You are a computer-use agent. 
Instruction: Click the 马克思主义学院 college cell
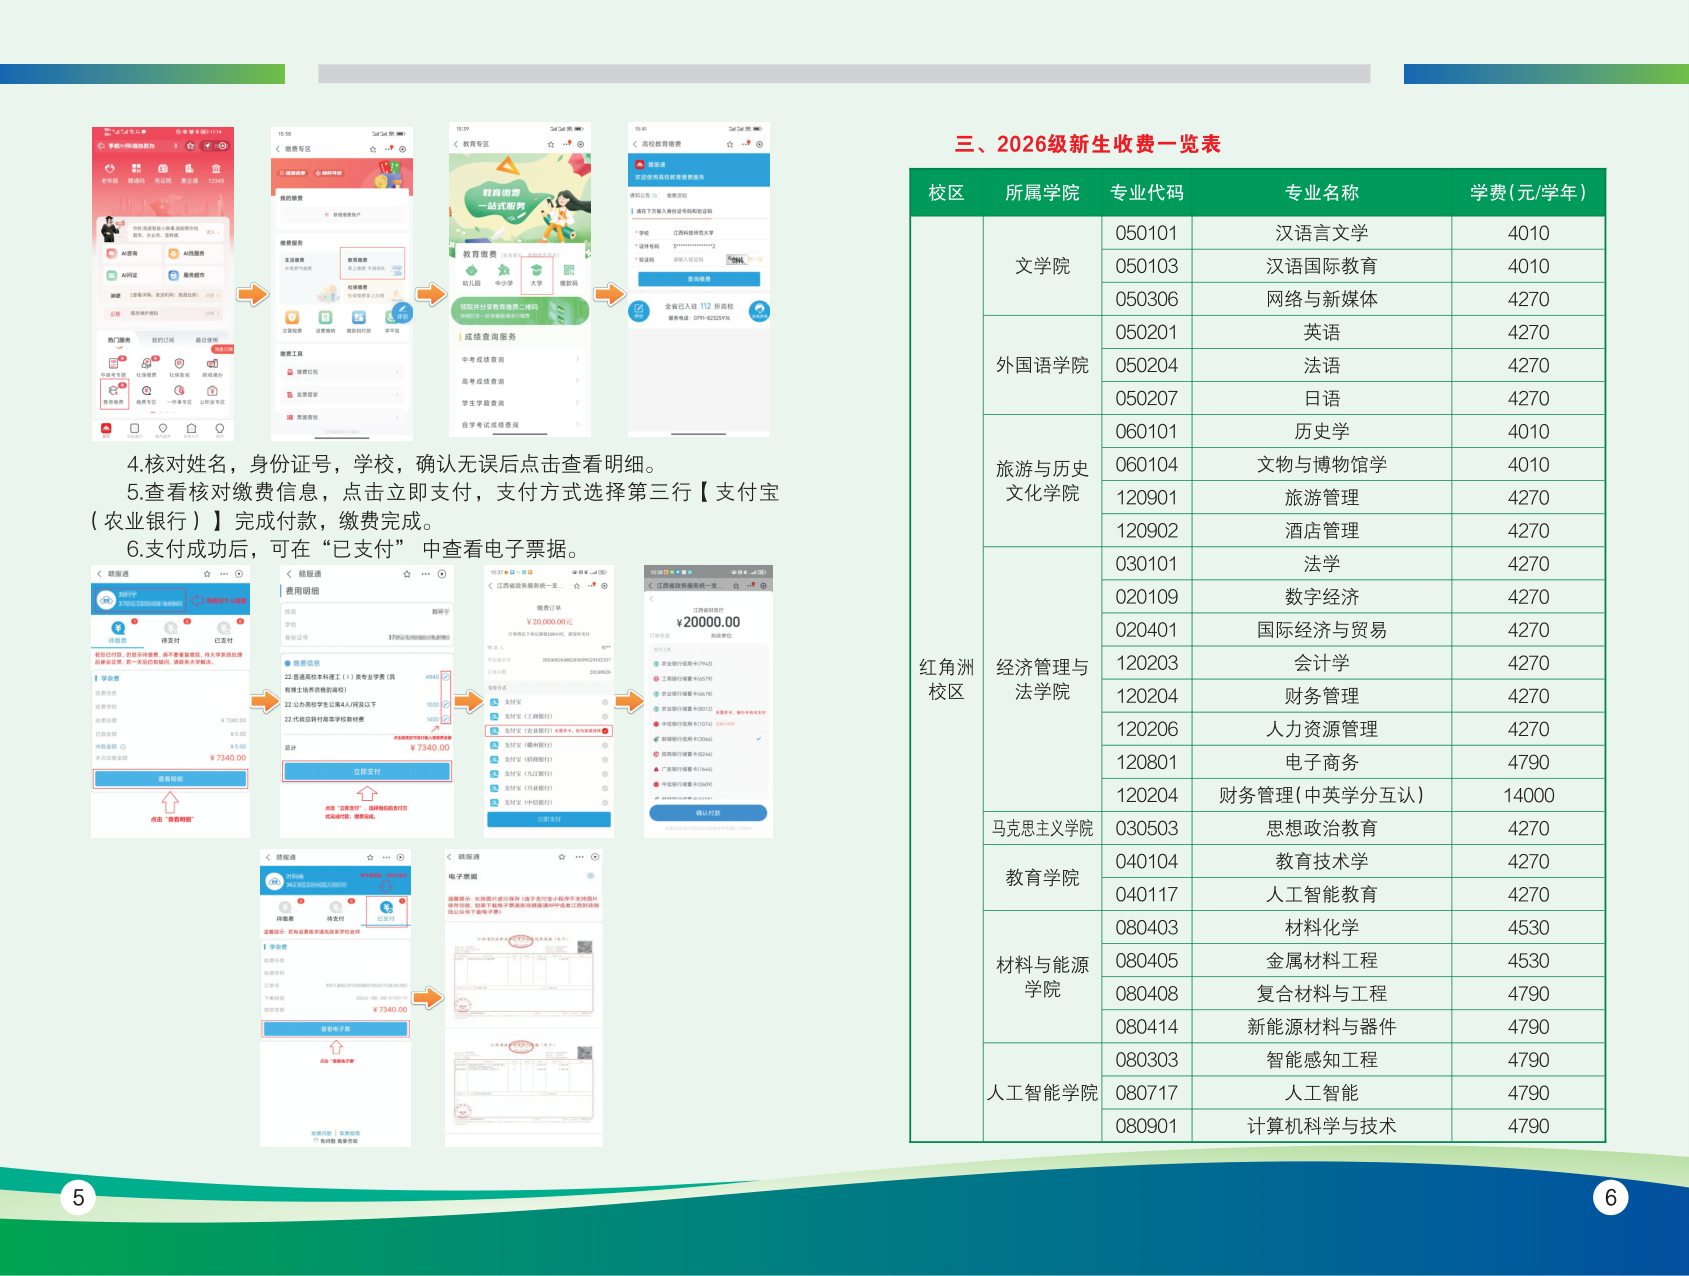tap(1042, 828)
